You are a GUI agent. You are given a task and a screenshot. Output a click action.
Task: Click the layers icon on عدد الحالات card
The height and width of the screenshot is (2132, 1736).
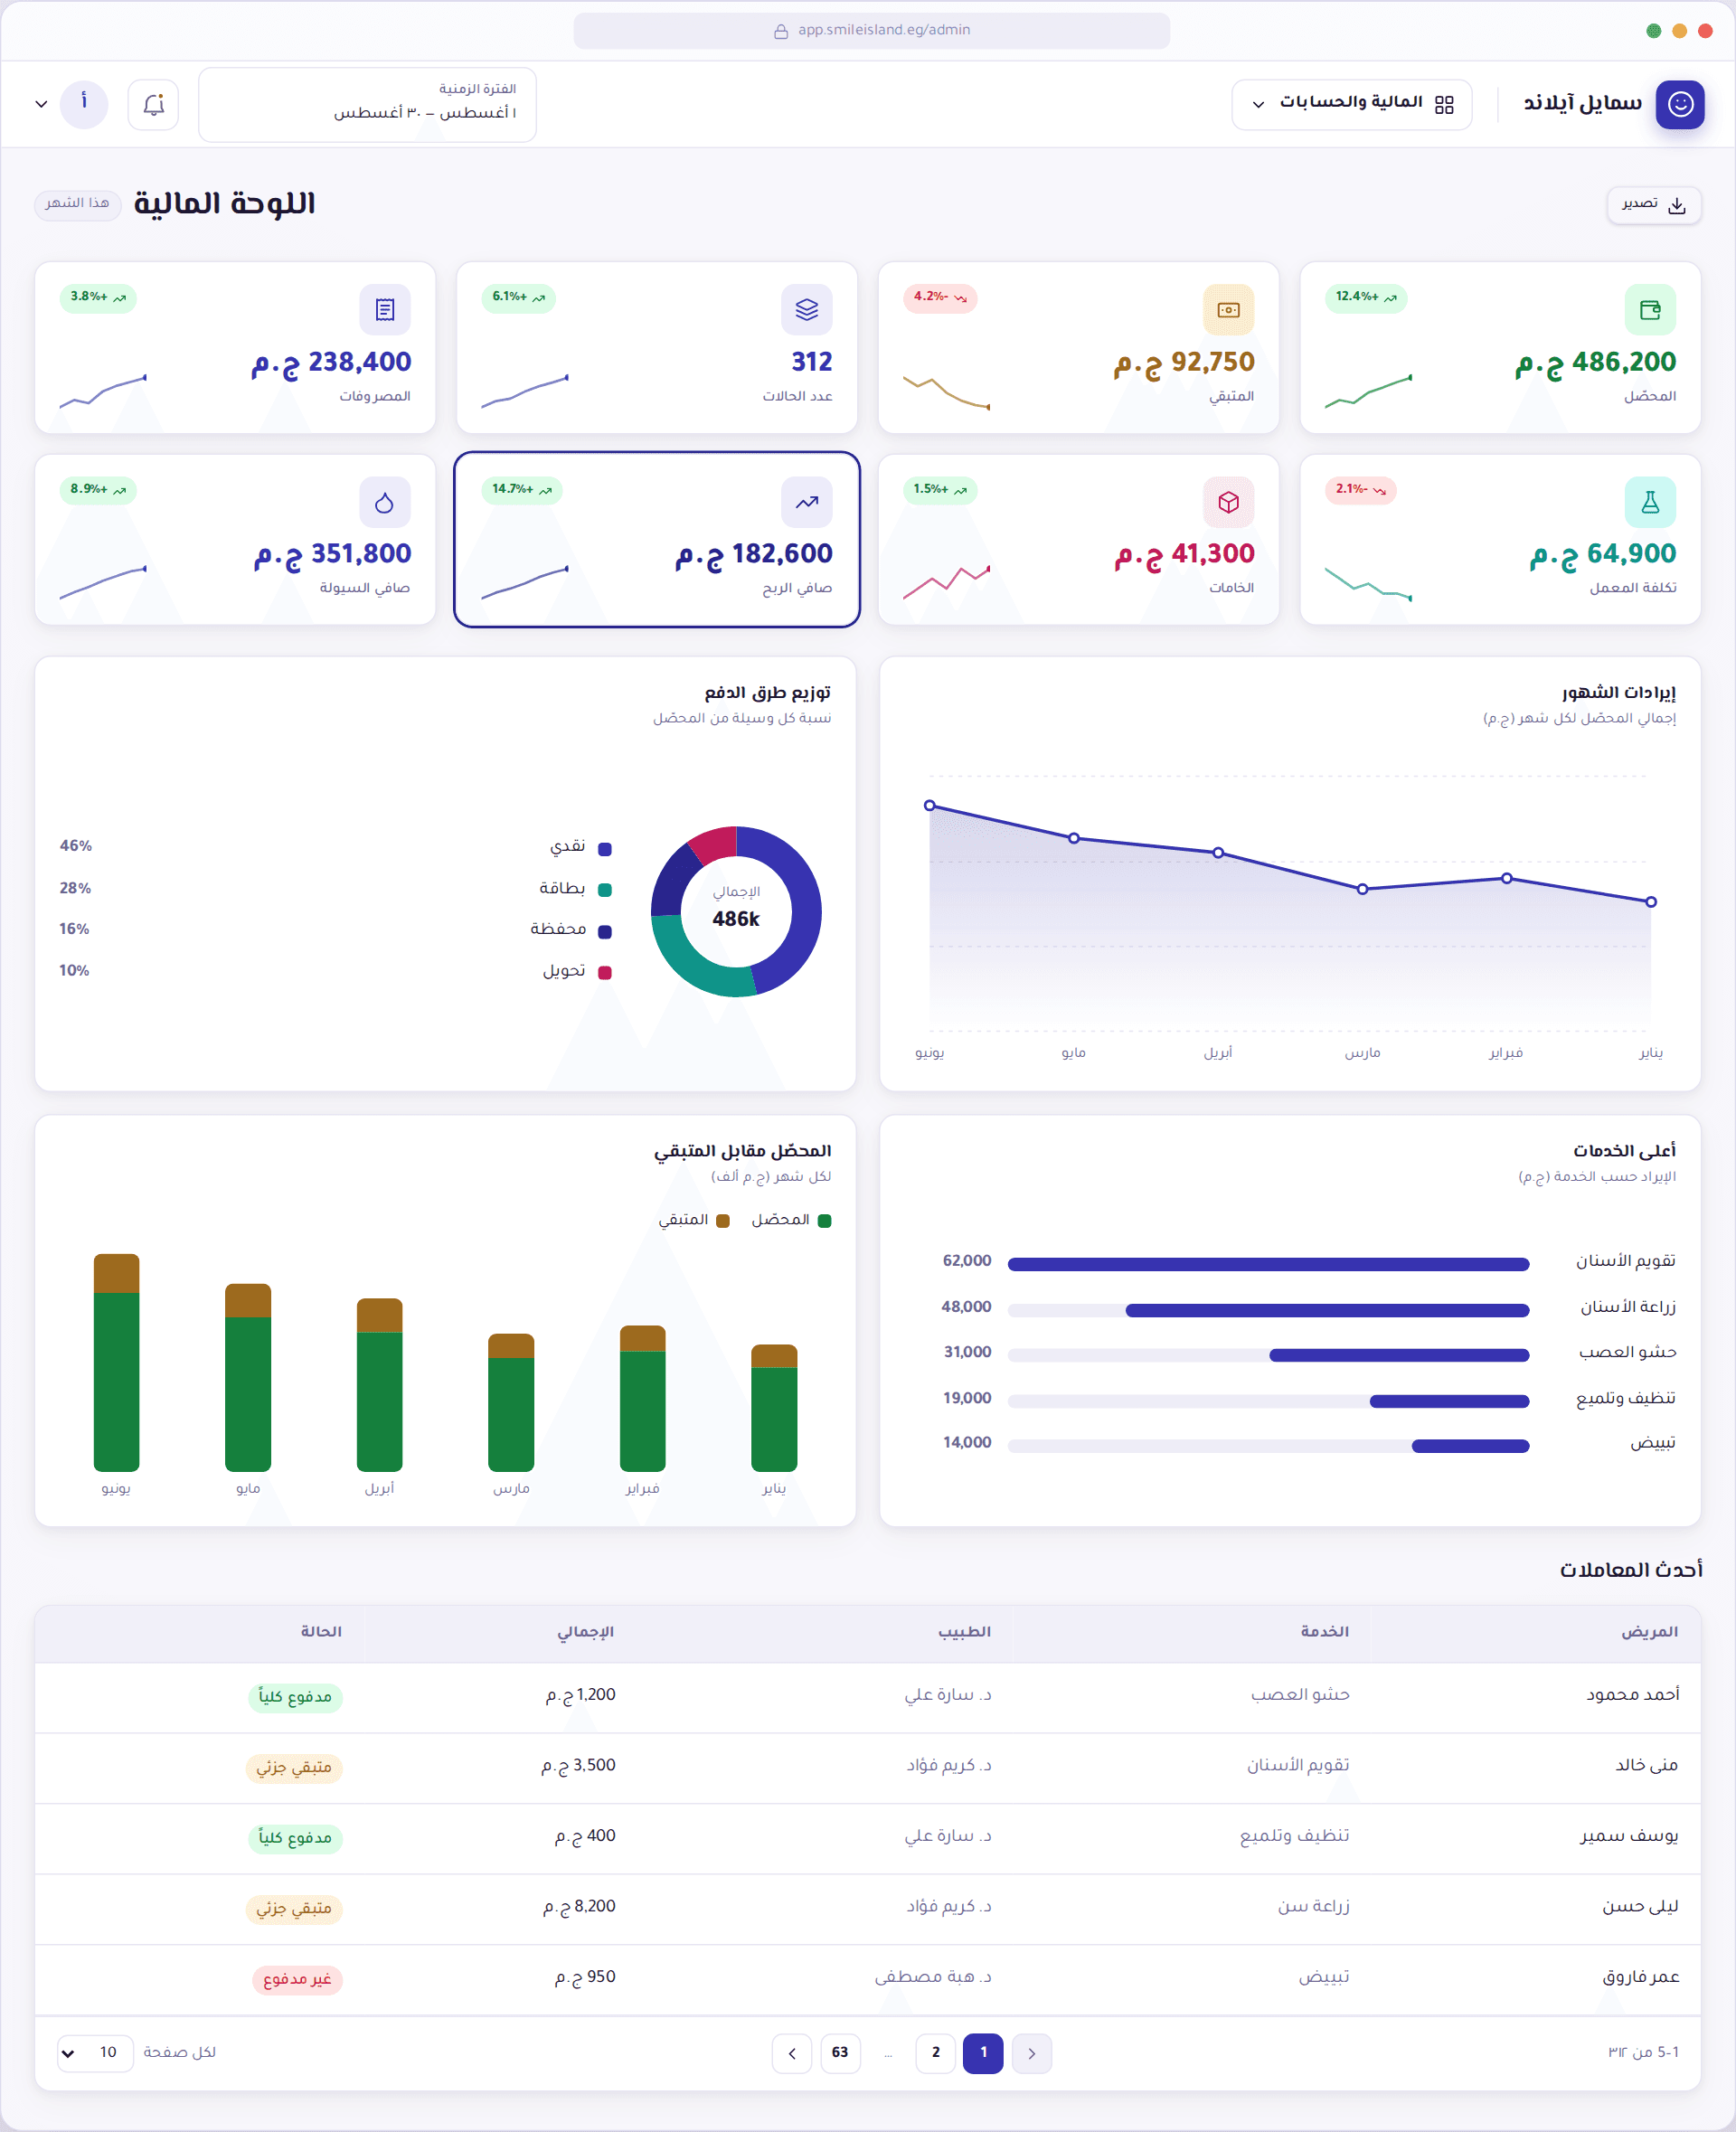[806, 310]
